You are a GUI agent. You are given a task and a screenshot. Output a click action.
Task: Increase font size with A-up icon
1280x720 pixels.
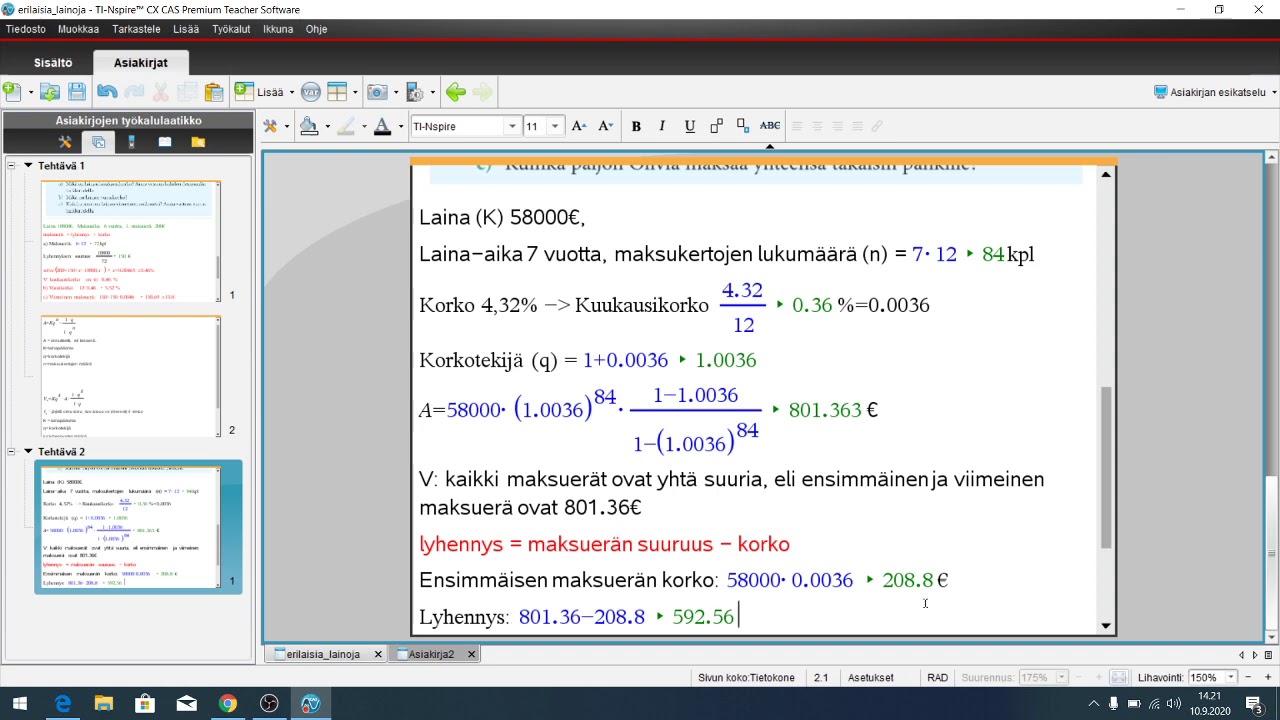(579, 126)
